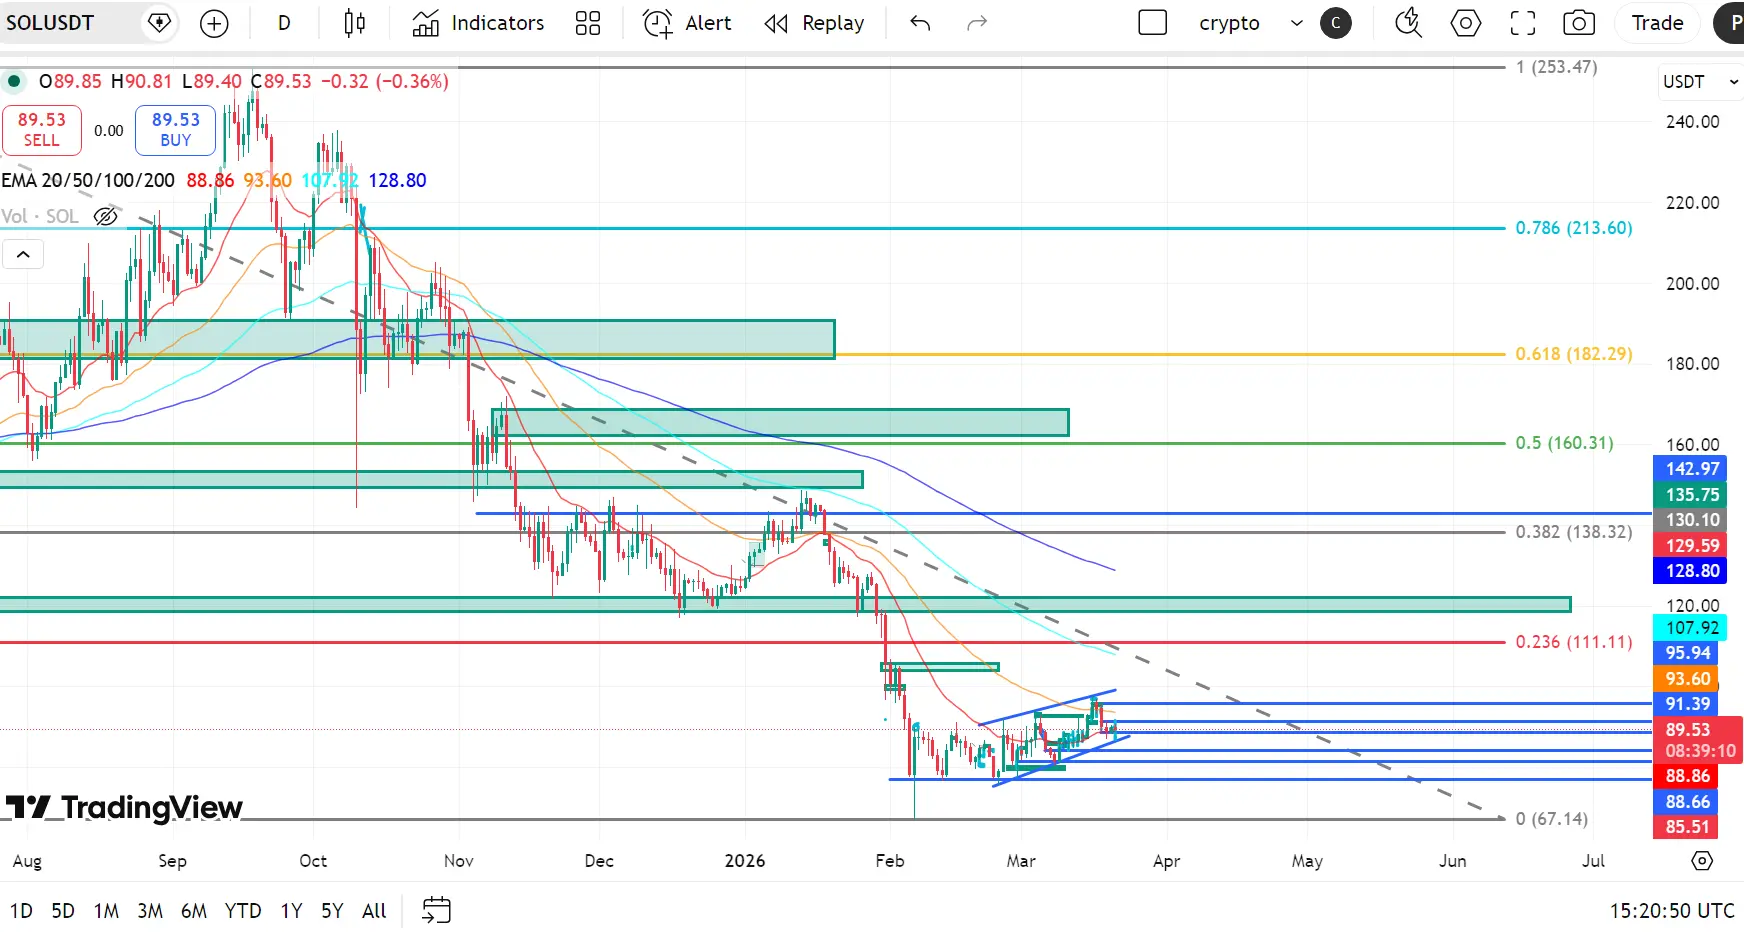The width and height of the screenshot is (1744, 932).
Task: Set the range to 1D
Action: pyautogui.click(x=21, y=911)
